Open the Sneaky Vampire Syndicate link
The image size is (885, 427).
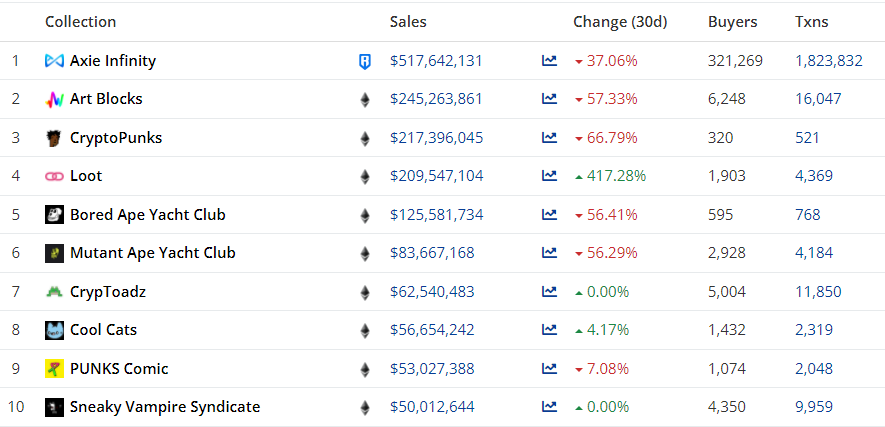164,407
